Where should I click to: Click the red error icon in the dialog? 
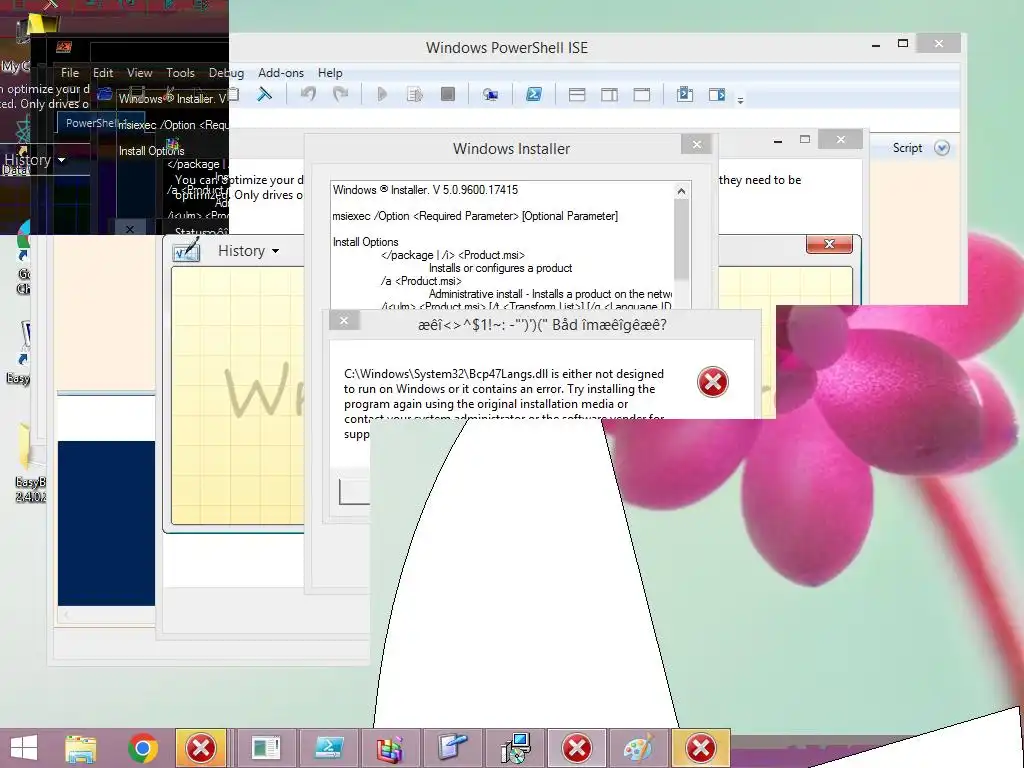(x=712, y=382)
